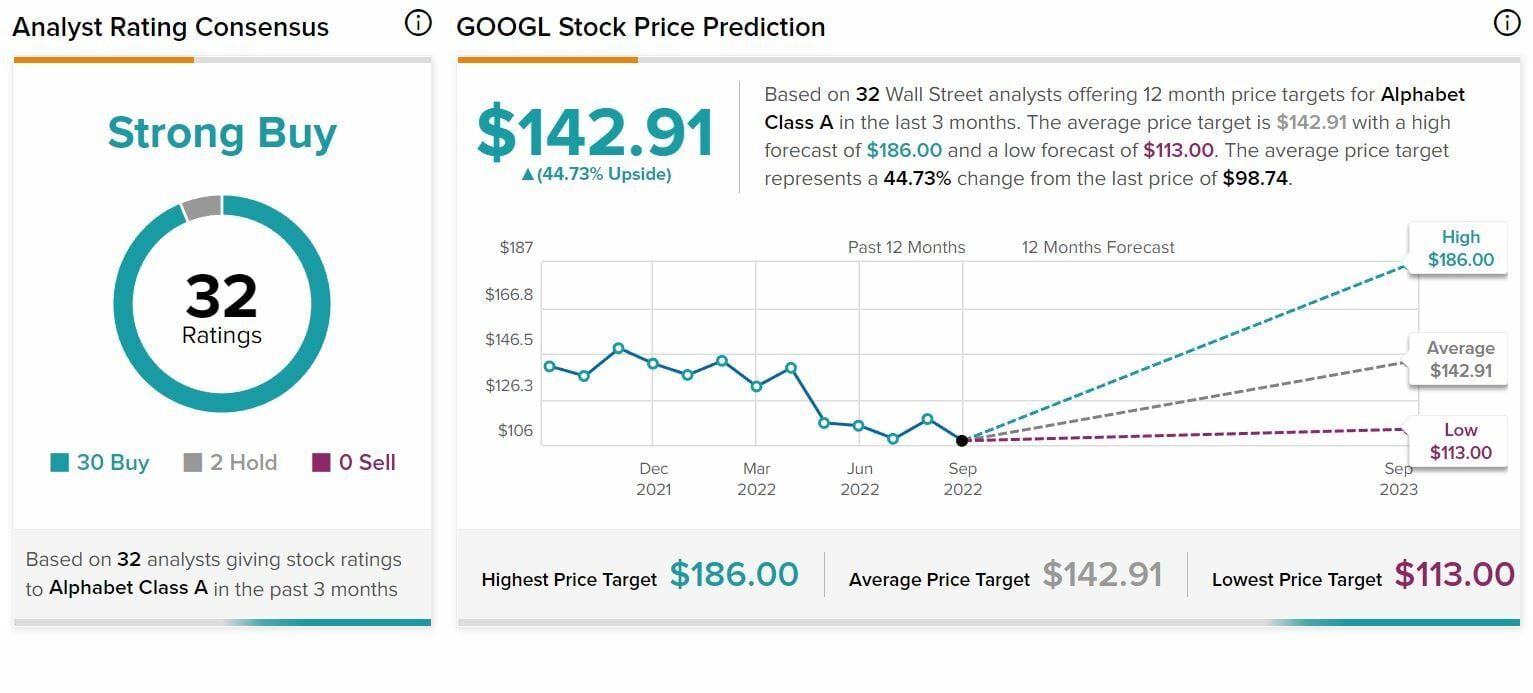This screenshot has width=1533, height=693.
Task: Select the Average $142.91 forecast tag
Action: [x=1459, y=360]
